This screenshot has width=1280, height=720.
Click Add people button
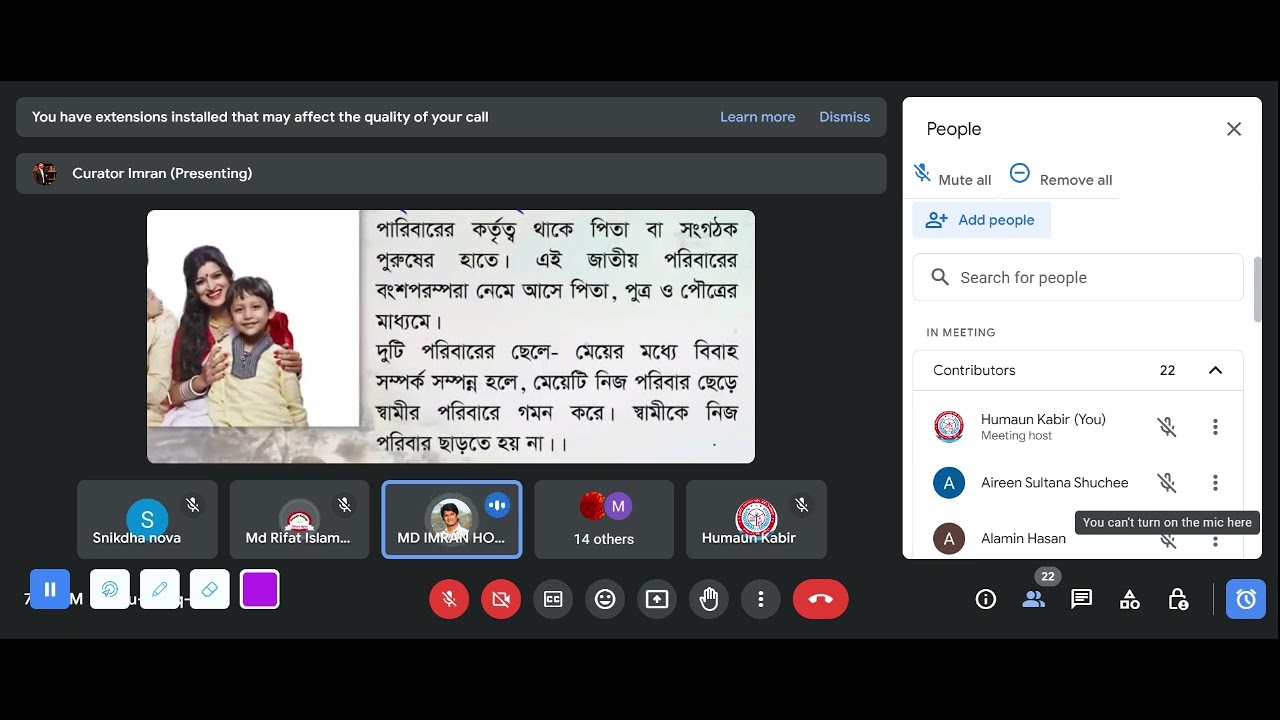tap(981, 220)
